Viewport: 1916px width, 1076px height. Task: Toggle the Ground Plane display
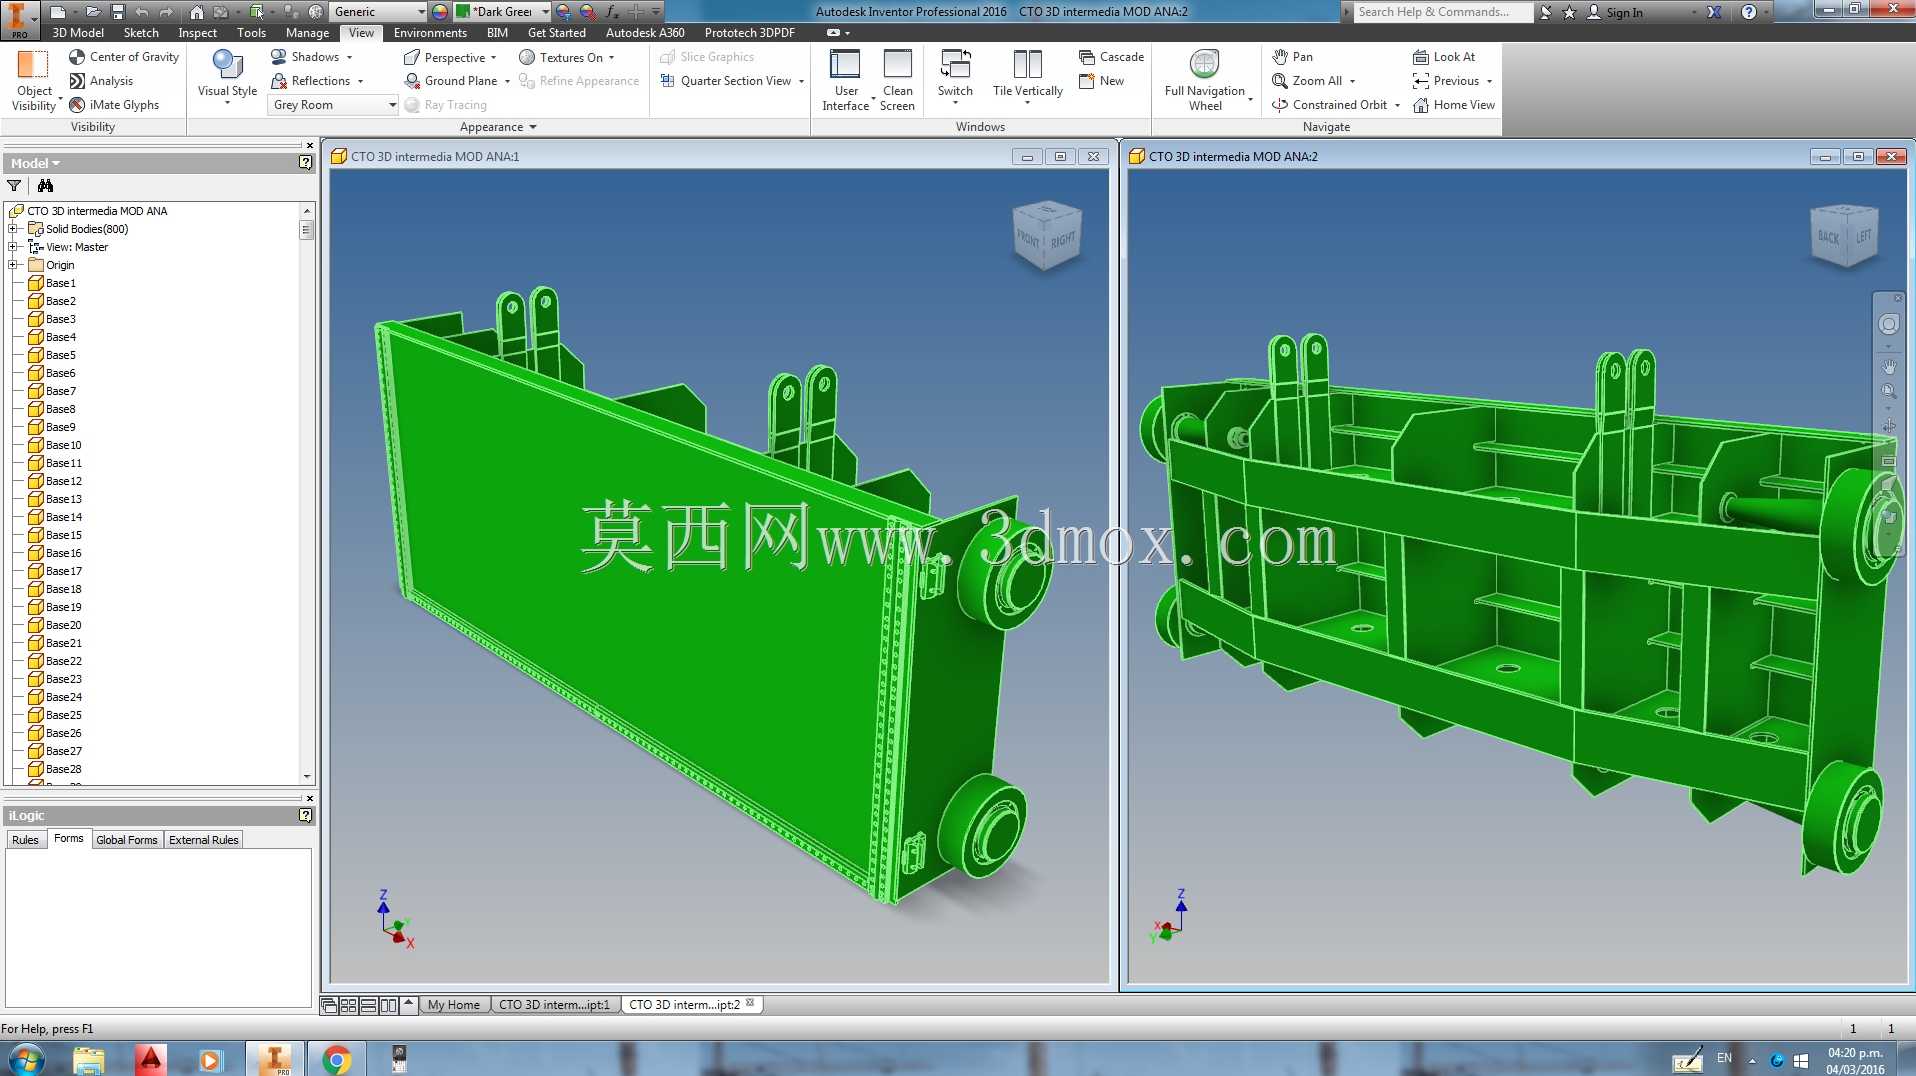click(x=451, y=81)
